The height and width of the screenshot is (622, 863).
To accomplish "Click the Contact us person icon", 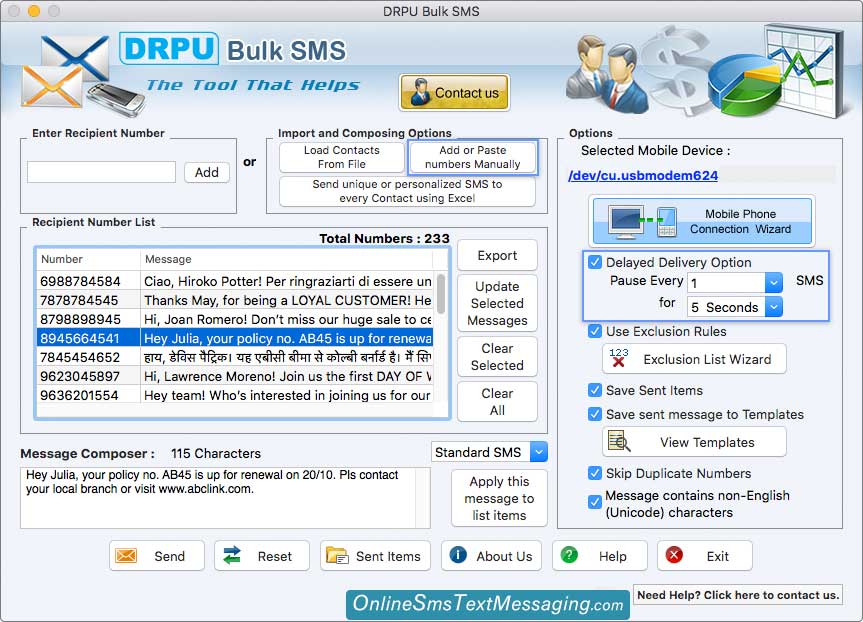I will (421, 92).
